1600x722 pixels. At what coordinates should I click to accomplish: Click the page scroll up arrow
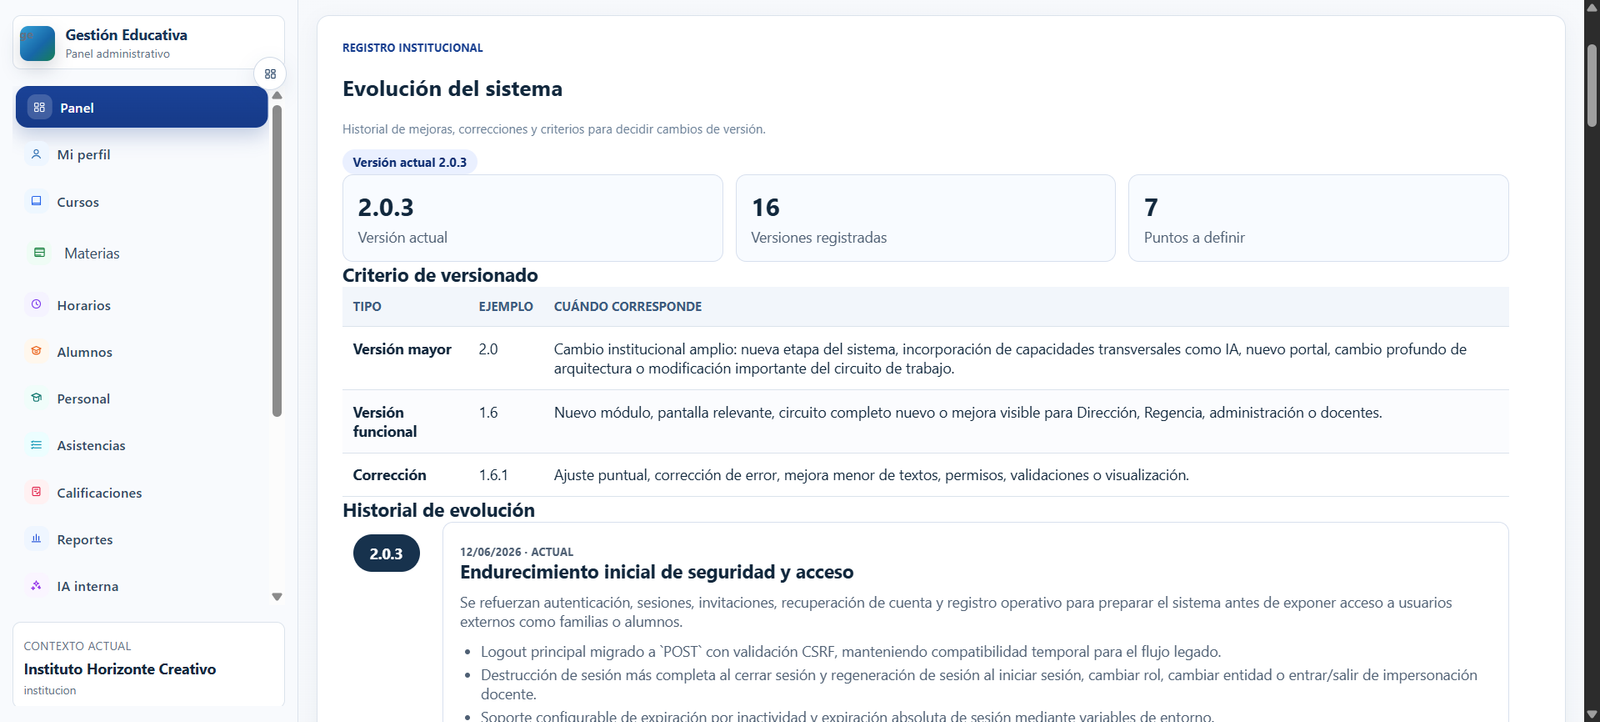pyautogui.click(x=1592, y=7)
